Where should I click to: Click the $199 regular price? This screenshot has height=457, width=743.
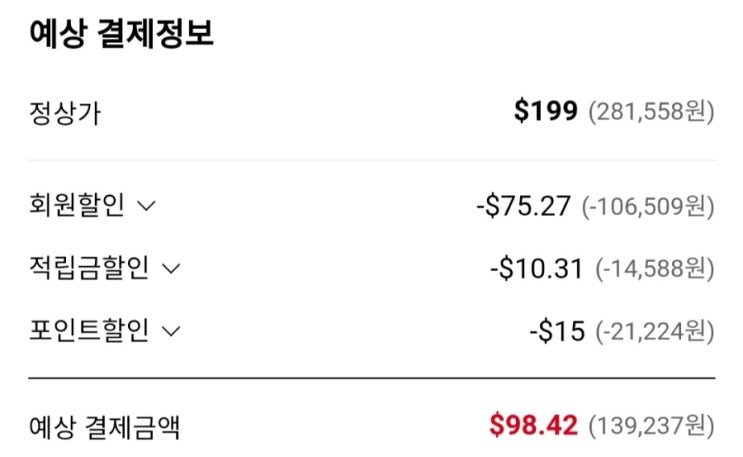[x=546, y=111]
